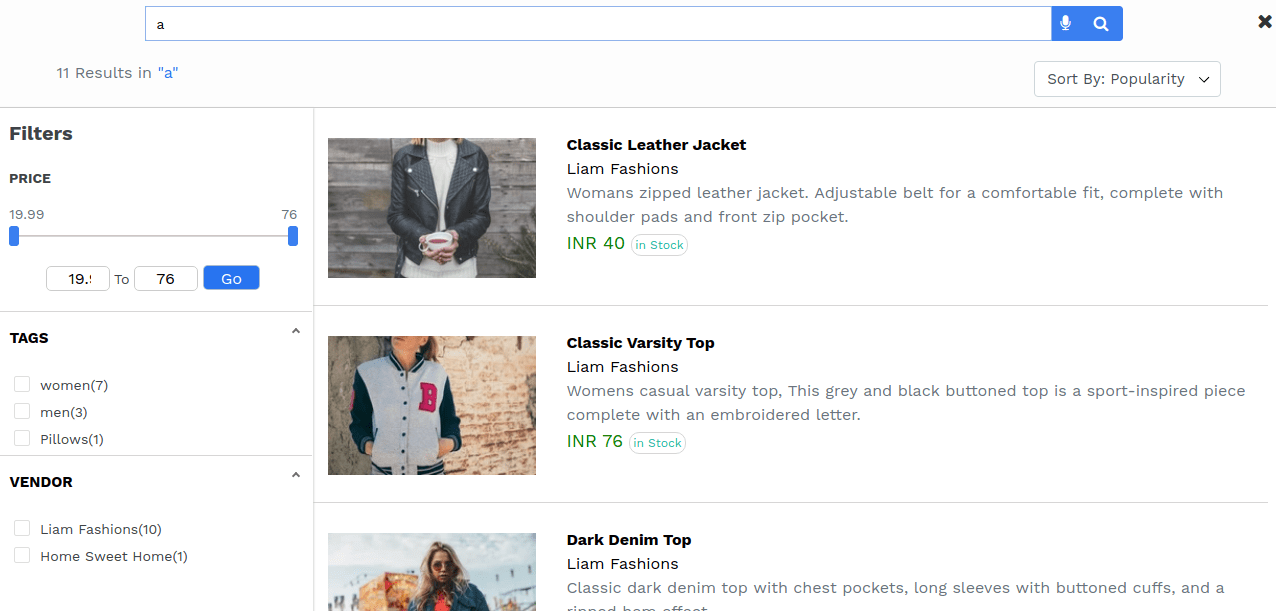Focus the maximum price input showing 76
Screen dimensions: 1276x611
coord(166,279)
